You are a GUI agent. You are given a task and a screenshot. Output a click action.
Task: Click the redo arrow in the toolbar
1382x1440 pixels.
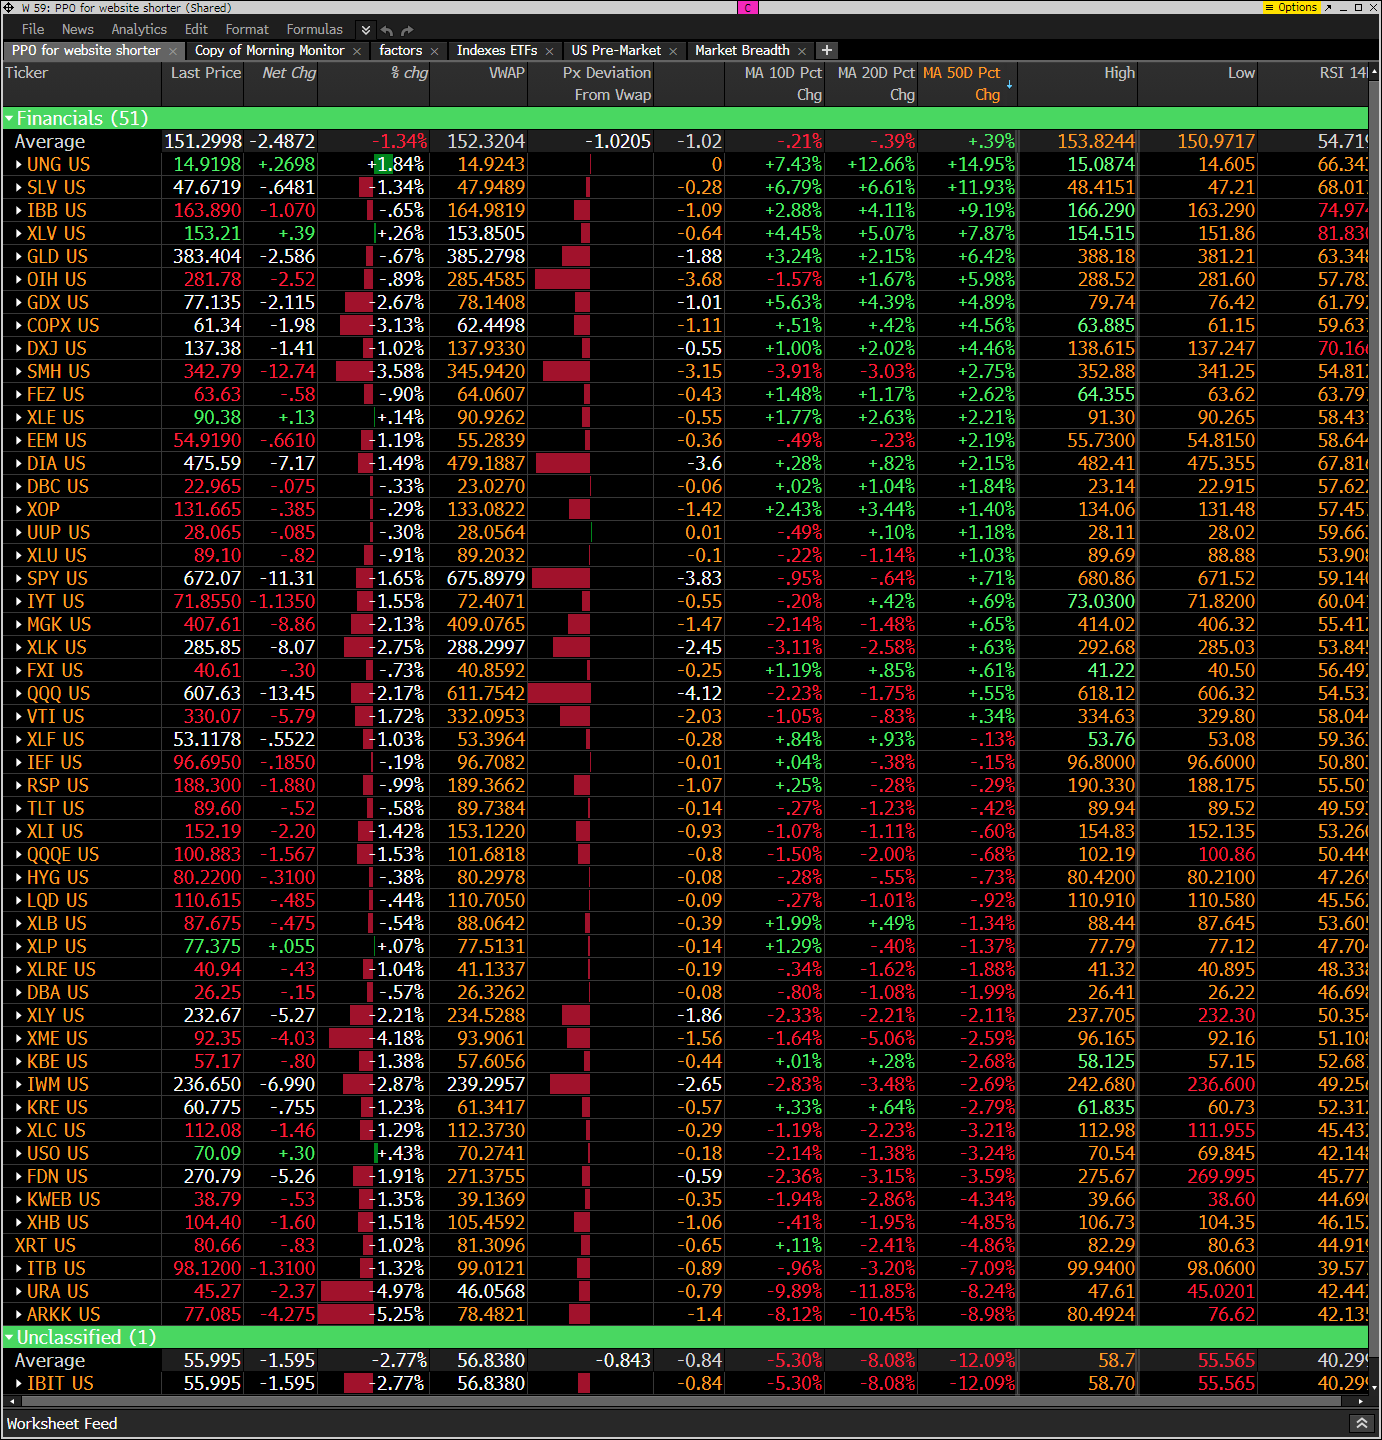point(407,30)
